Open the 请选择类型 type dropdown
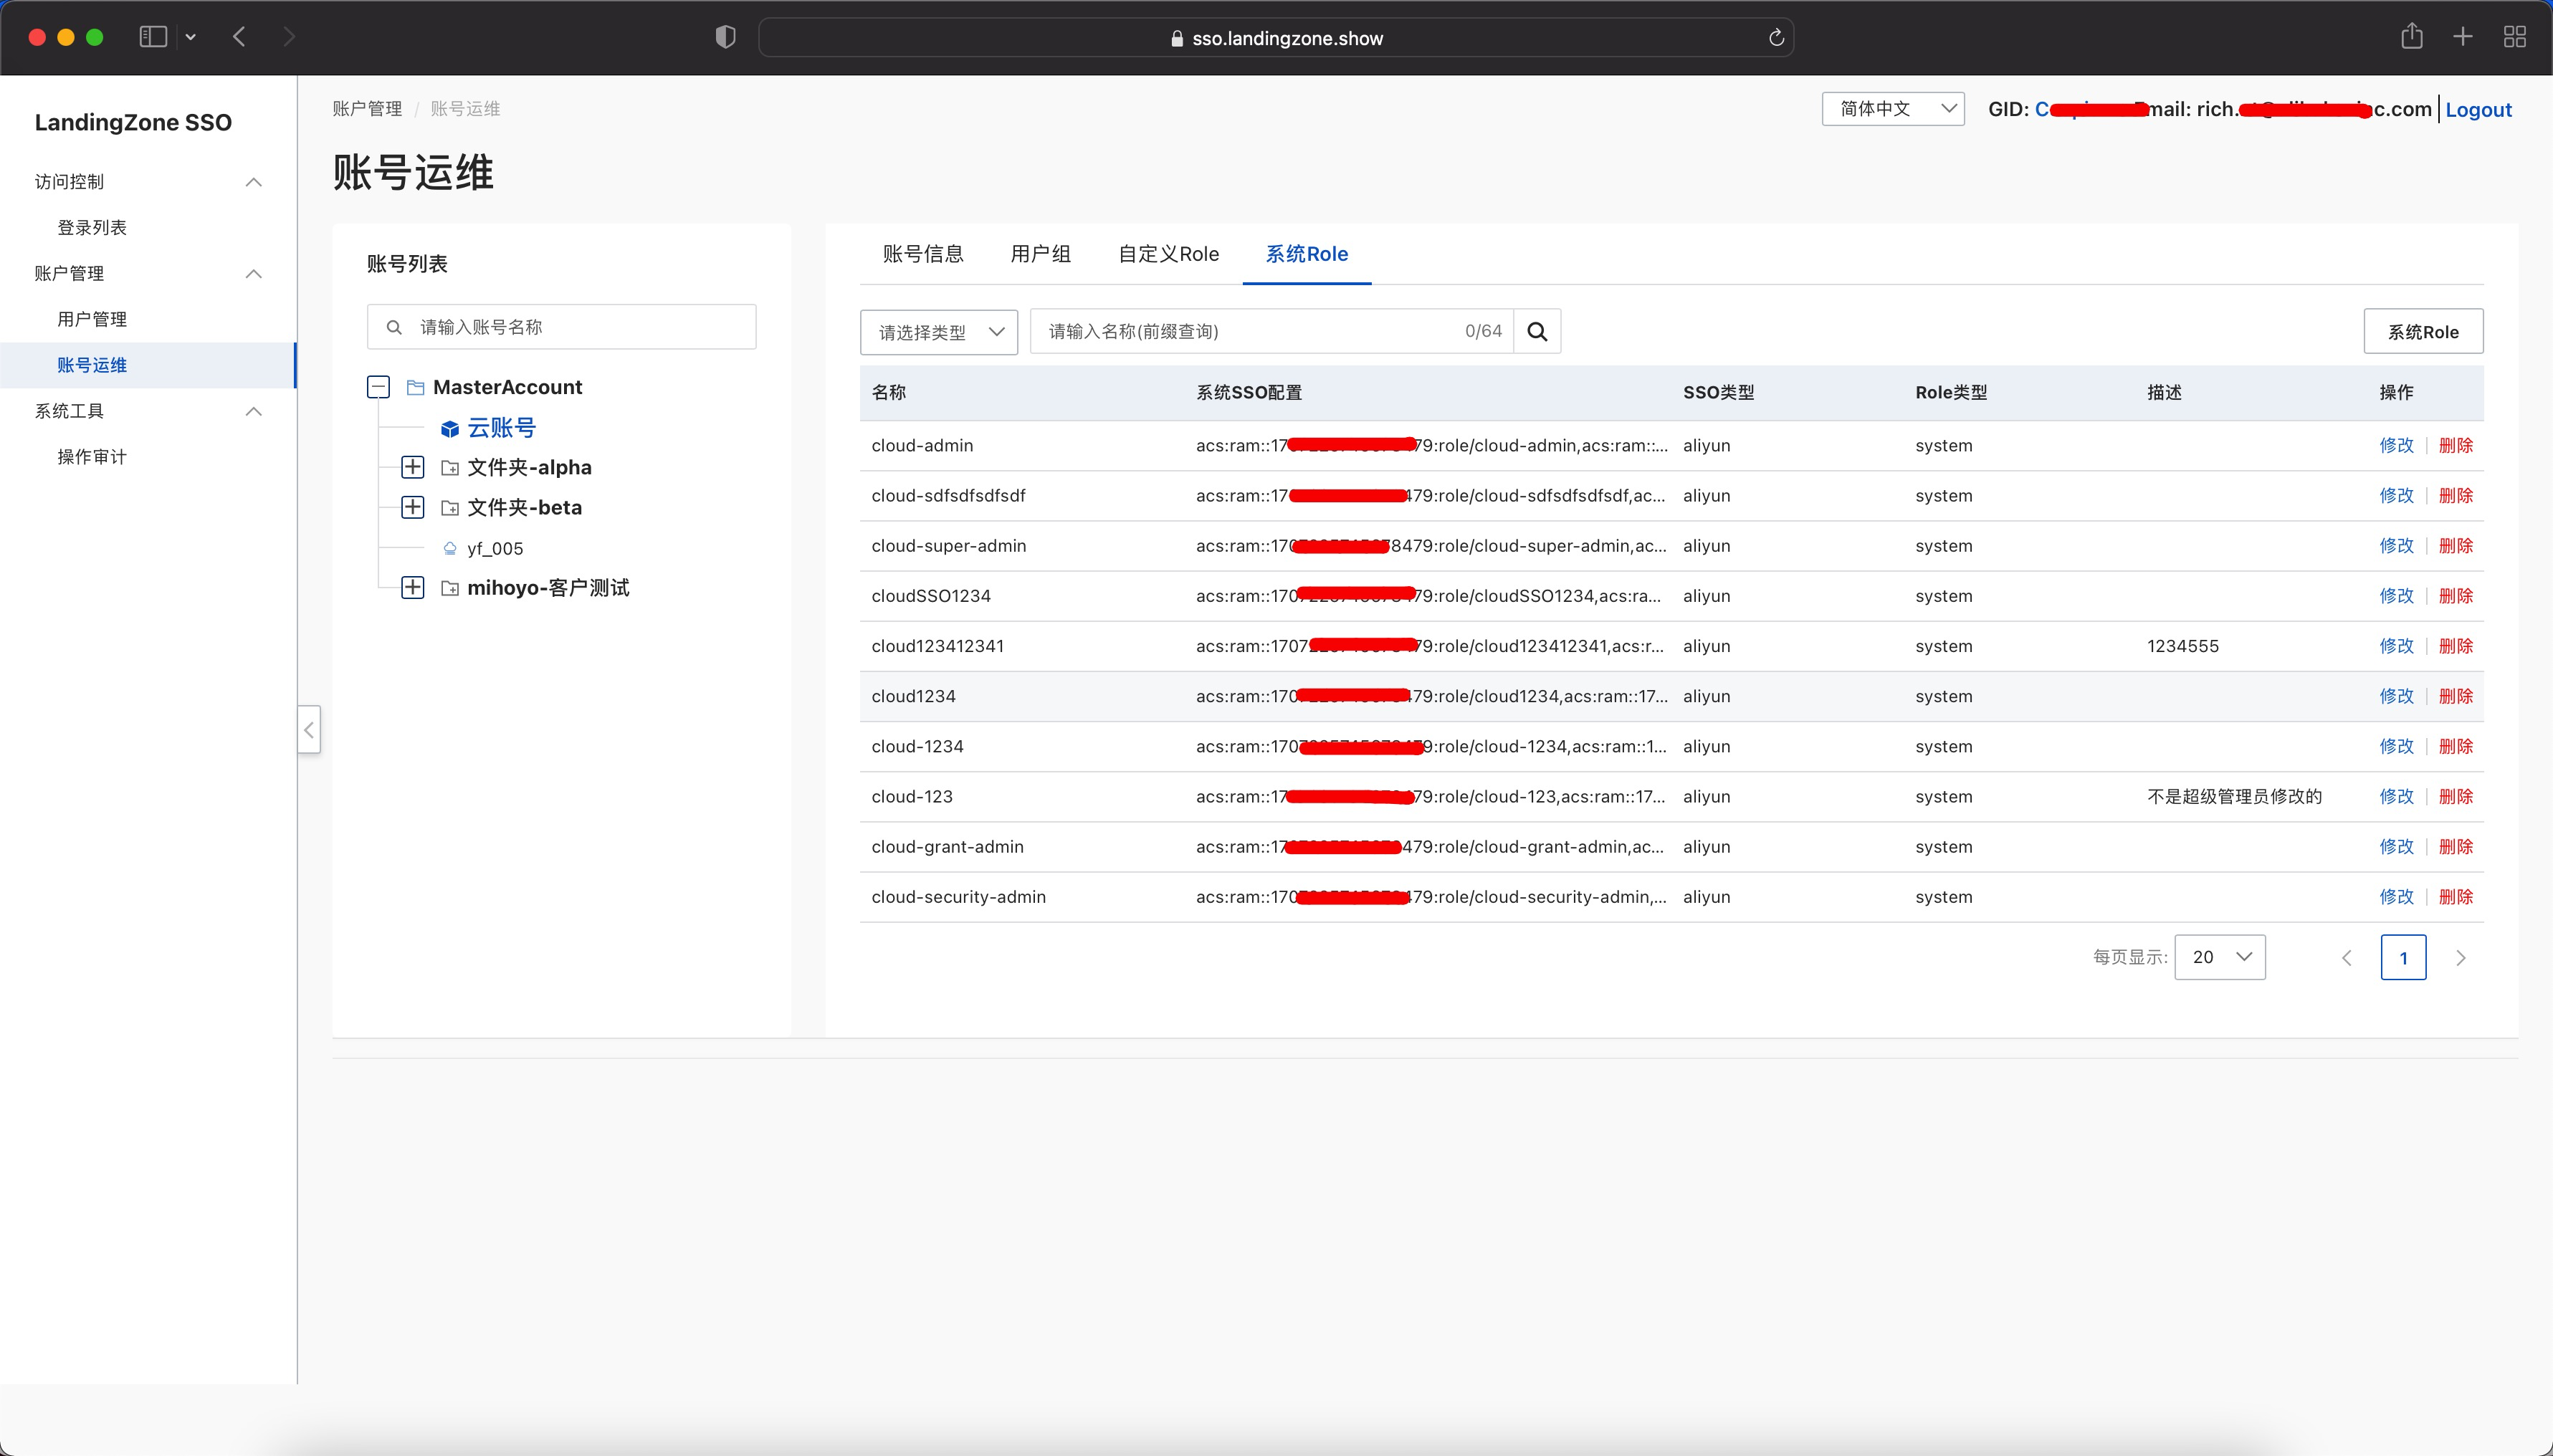This screenshot has width=2553, height=1456. [938, 332]
